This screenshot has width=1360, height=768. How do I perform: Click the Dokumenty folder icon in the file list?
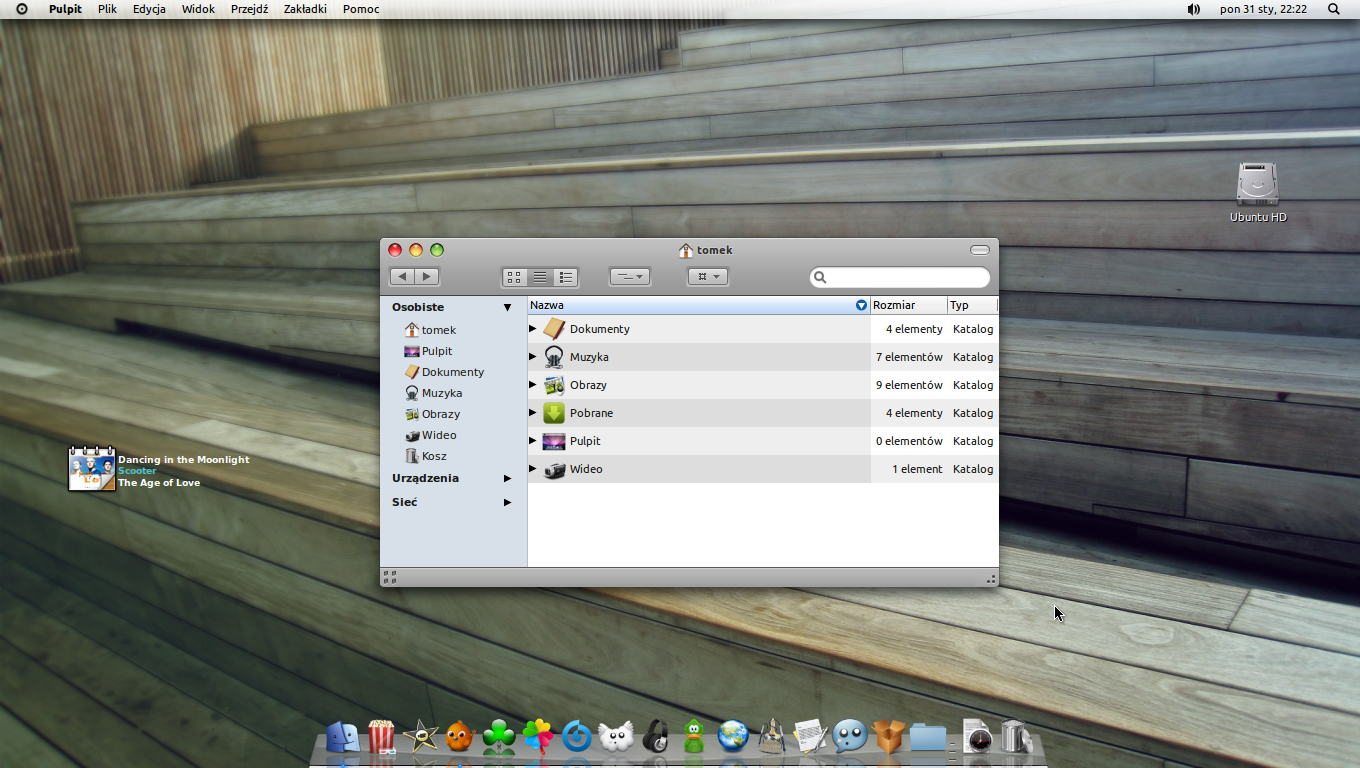(554, 329)
